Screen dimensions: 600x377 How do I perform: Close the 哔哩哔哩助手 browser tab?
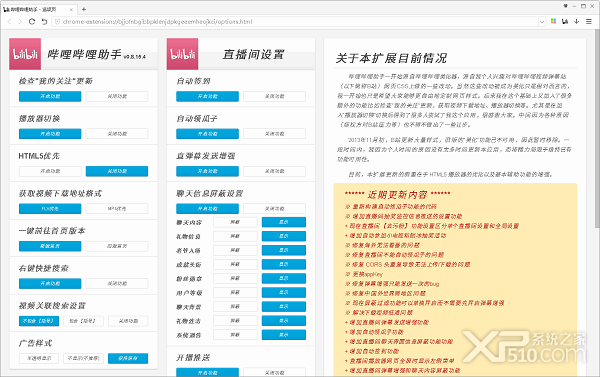[x=71, y=9]
